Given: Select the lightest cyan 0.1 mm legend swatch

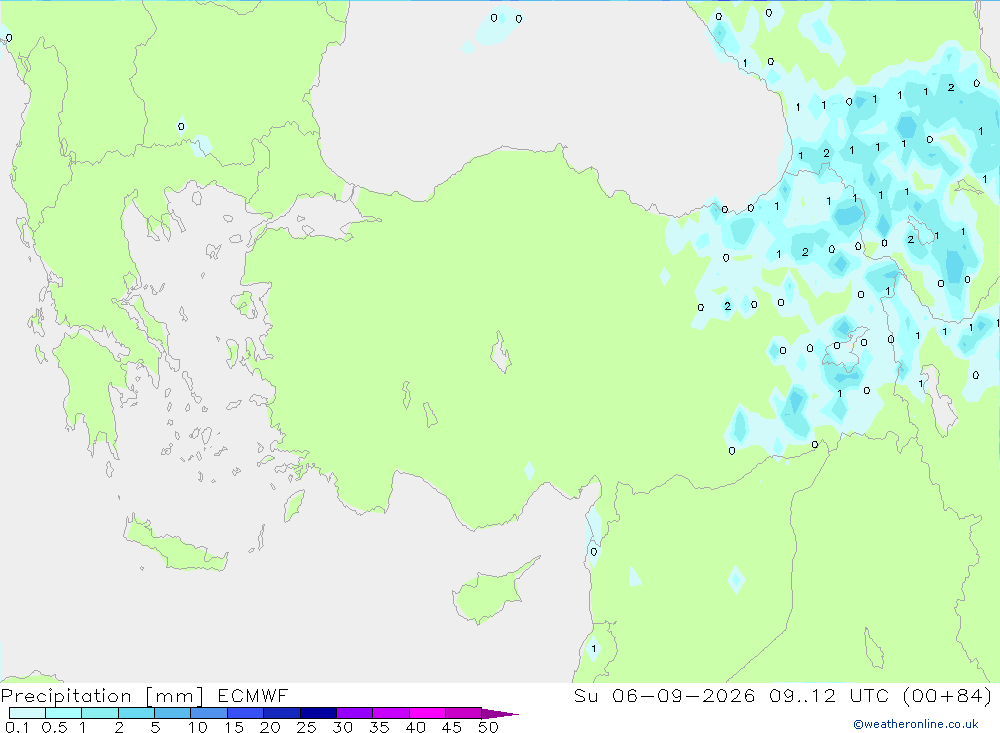Looking at the screenshot, I should [27, 713].
